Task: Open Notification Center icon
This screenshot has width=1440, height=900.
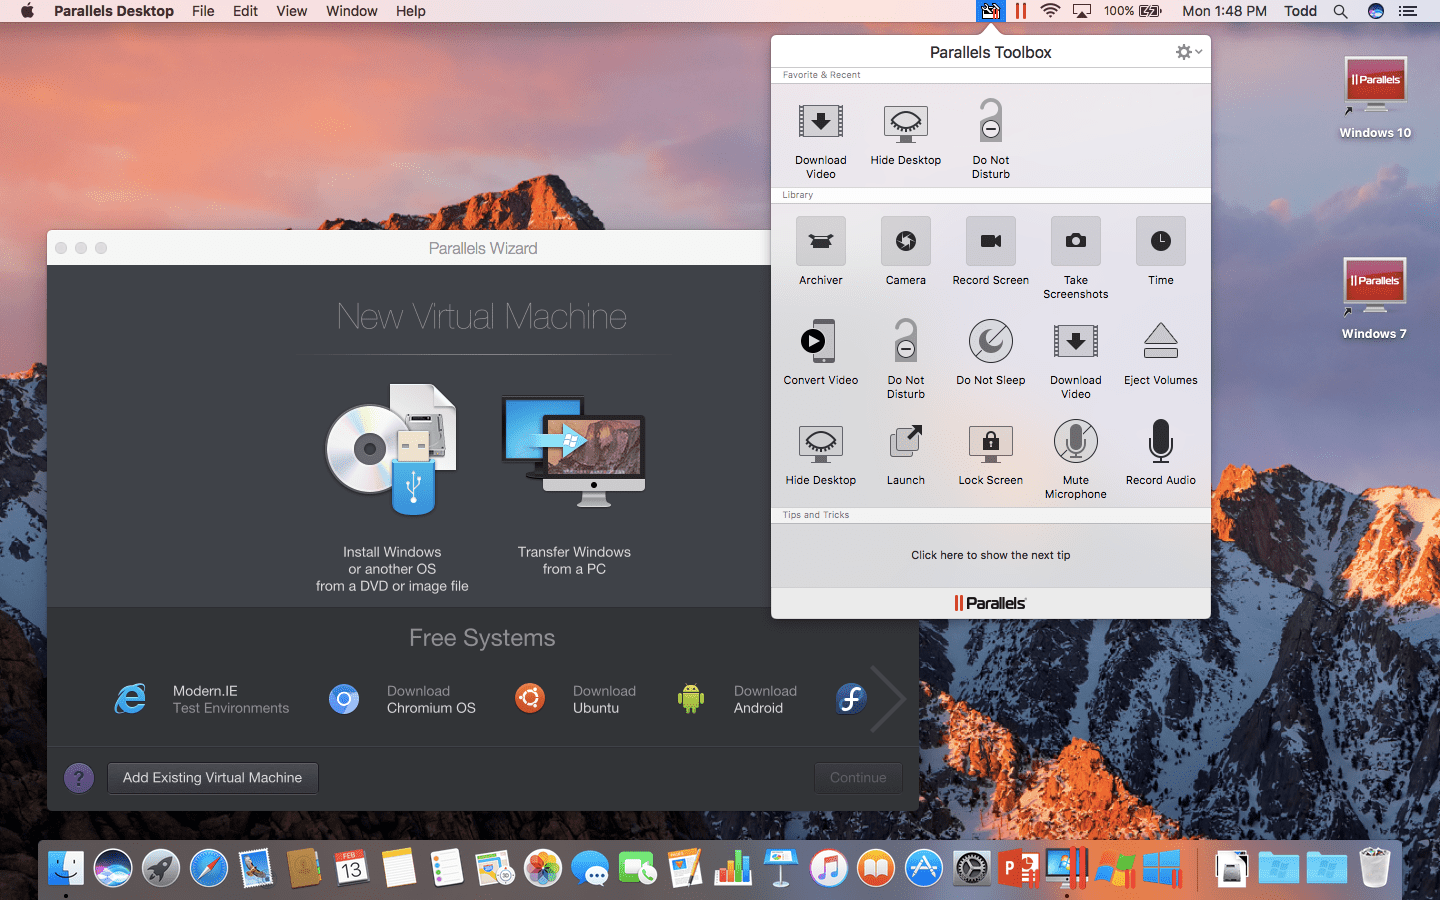Action: coord(1408,11)
